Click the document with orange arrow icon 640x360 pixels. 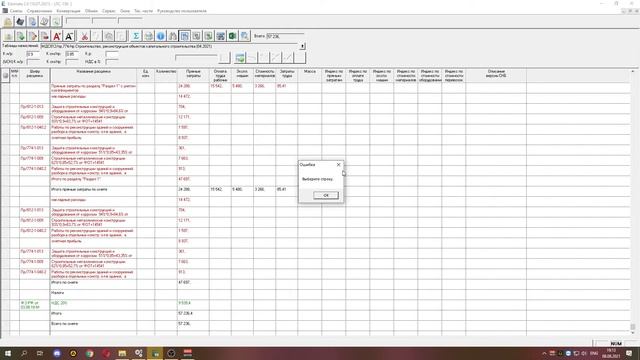point(33,36)
